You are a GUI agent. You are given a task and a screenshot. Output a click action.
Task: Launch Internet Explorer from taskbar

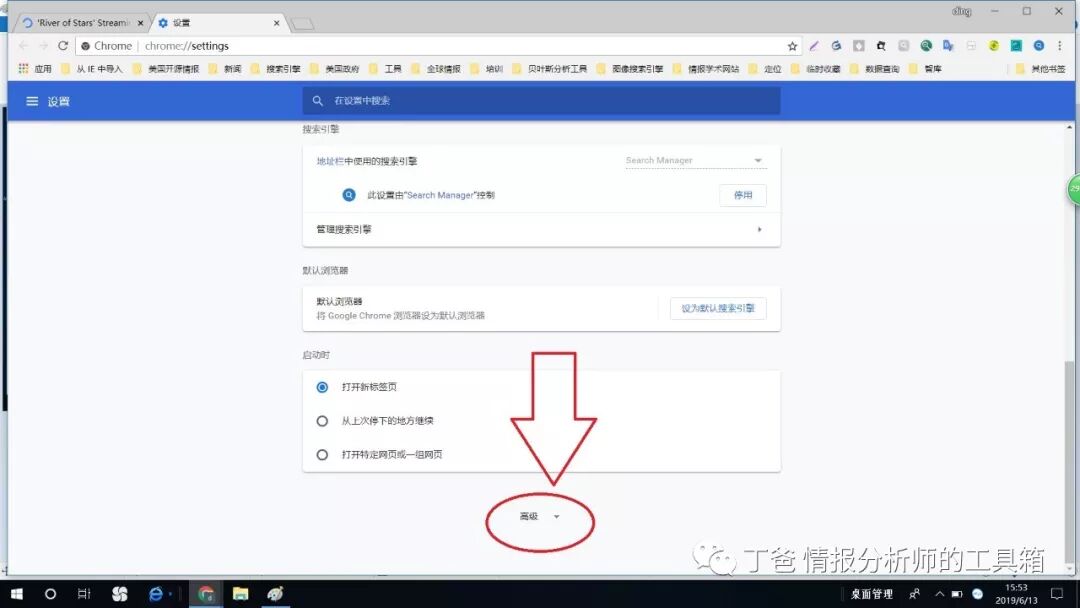[x=156, y=594]
